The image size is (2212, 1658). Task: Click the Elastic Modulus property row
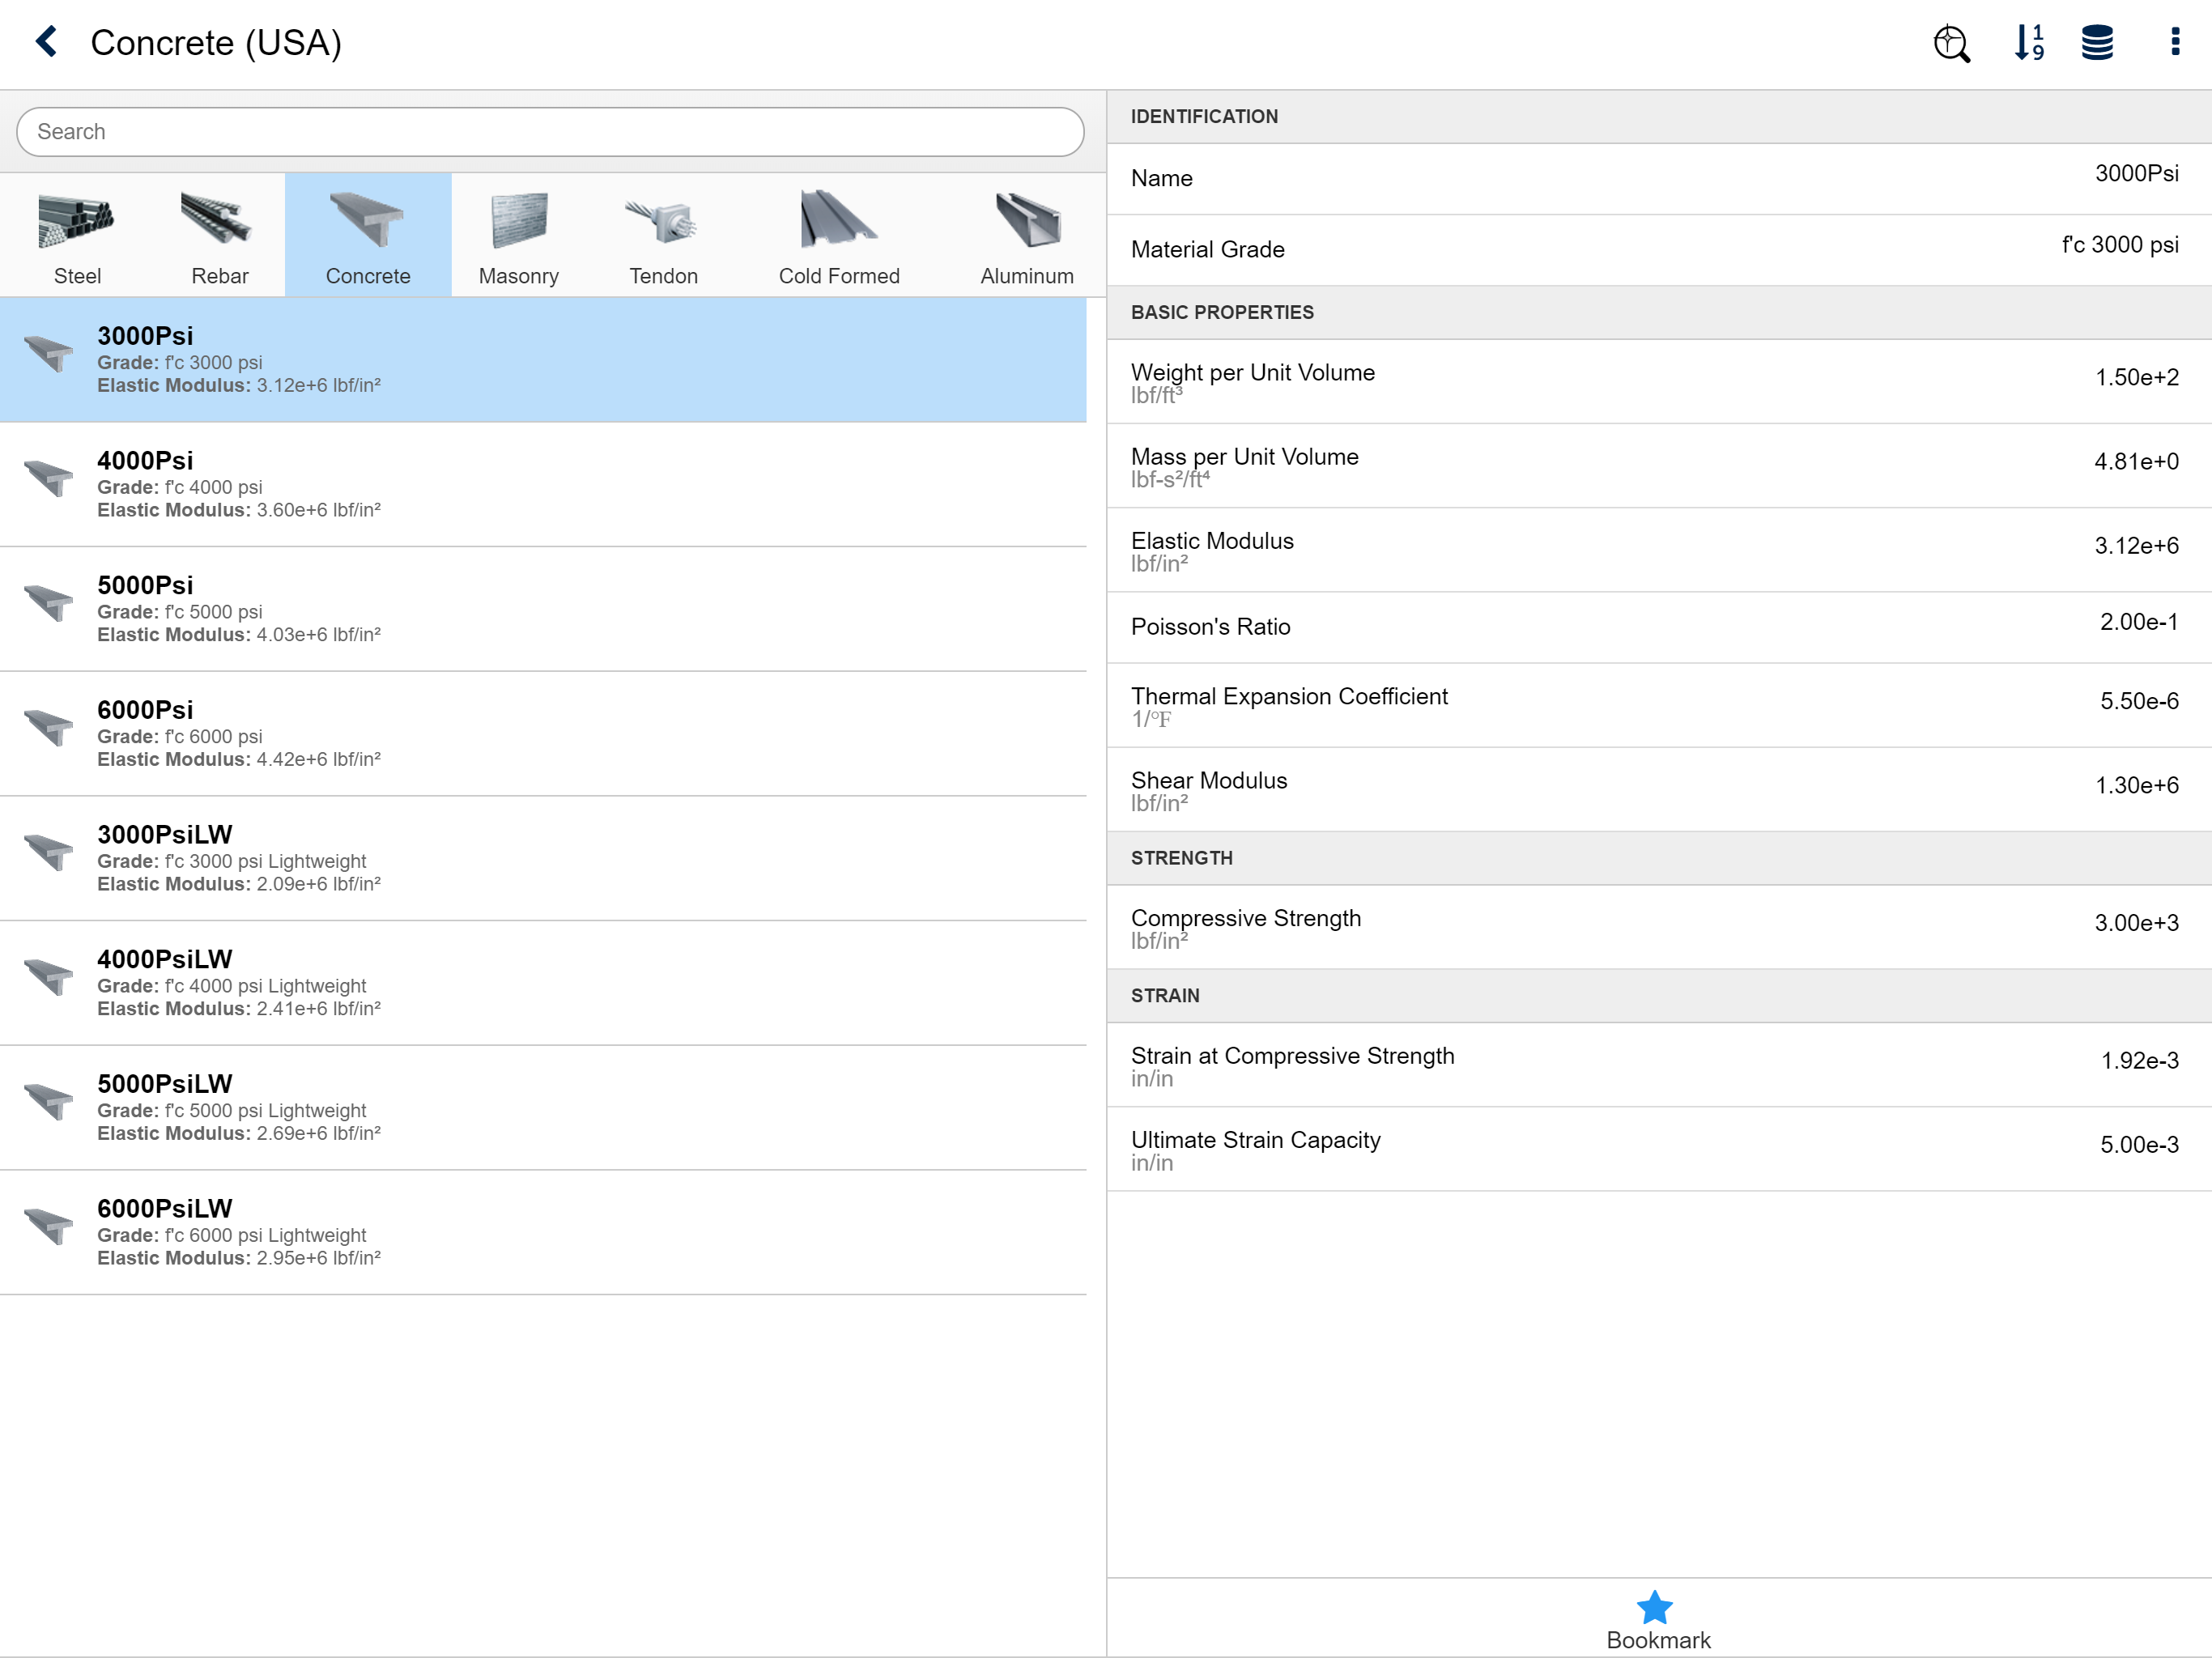pyautogui.click(x=1659, y=550)
